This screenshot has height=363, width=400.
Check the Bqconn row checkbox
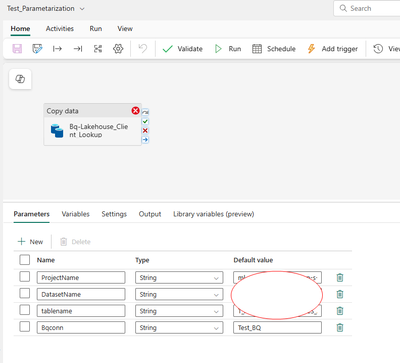25,327
